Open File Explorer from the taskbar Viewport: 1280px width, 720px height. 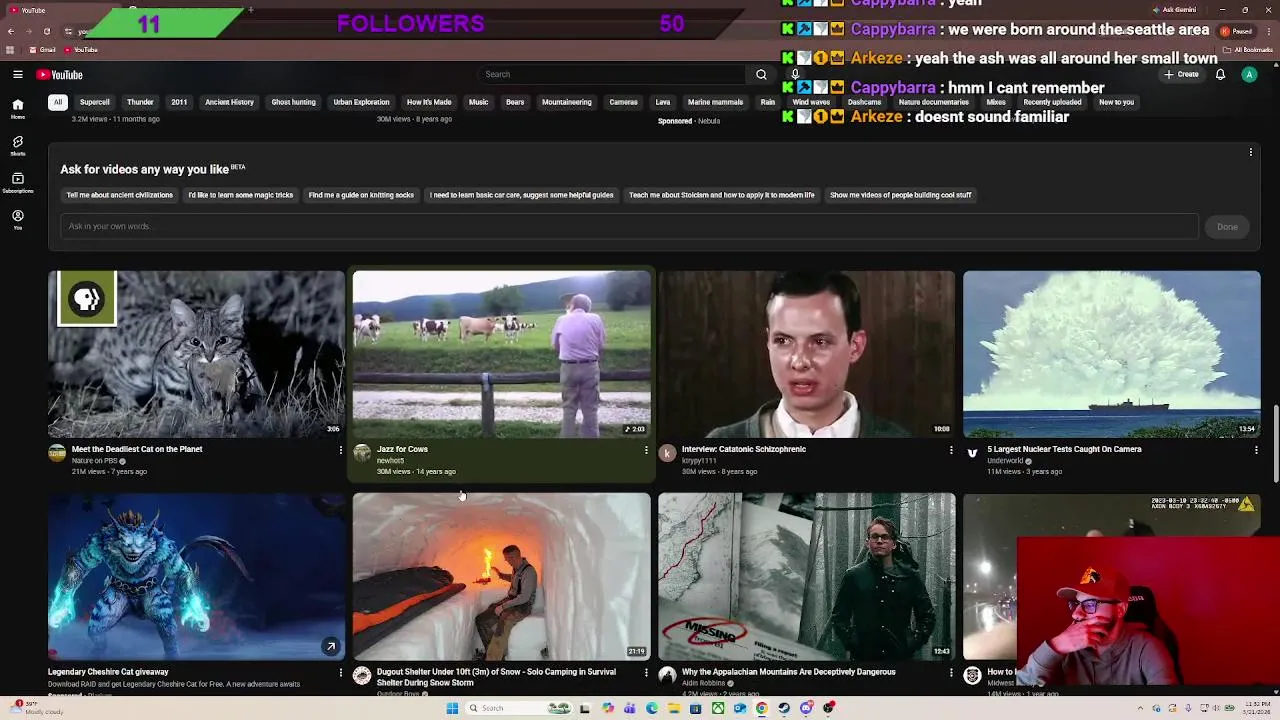tap(674, 708)
